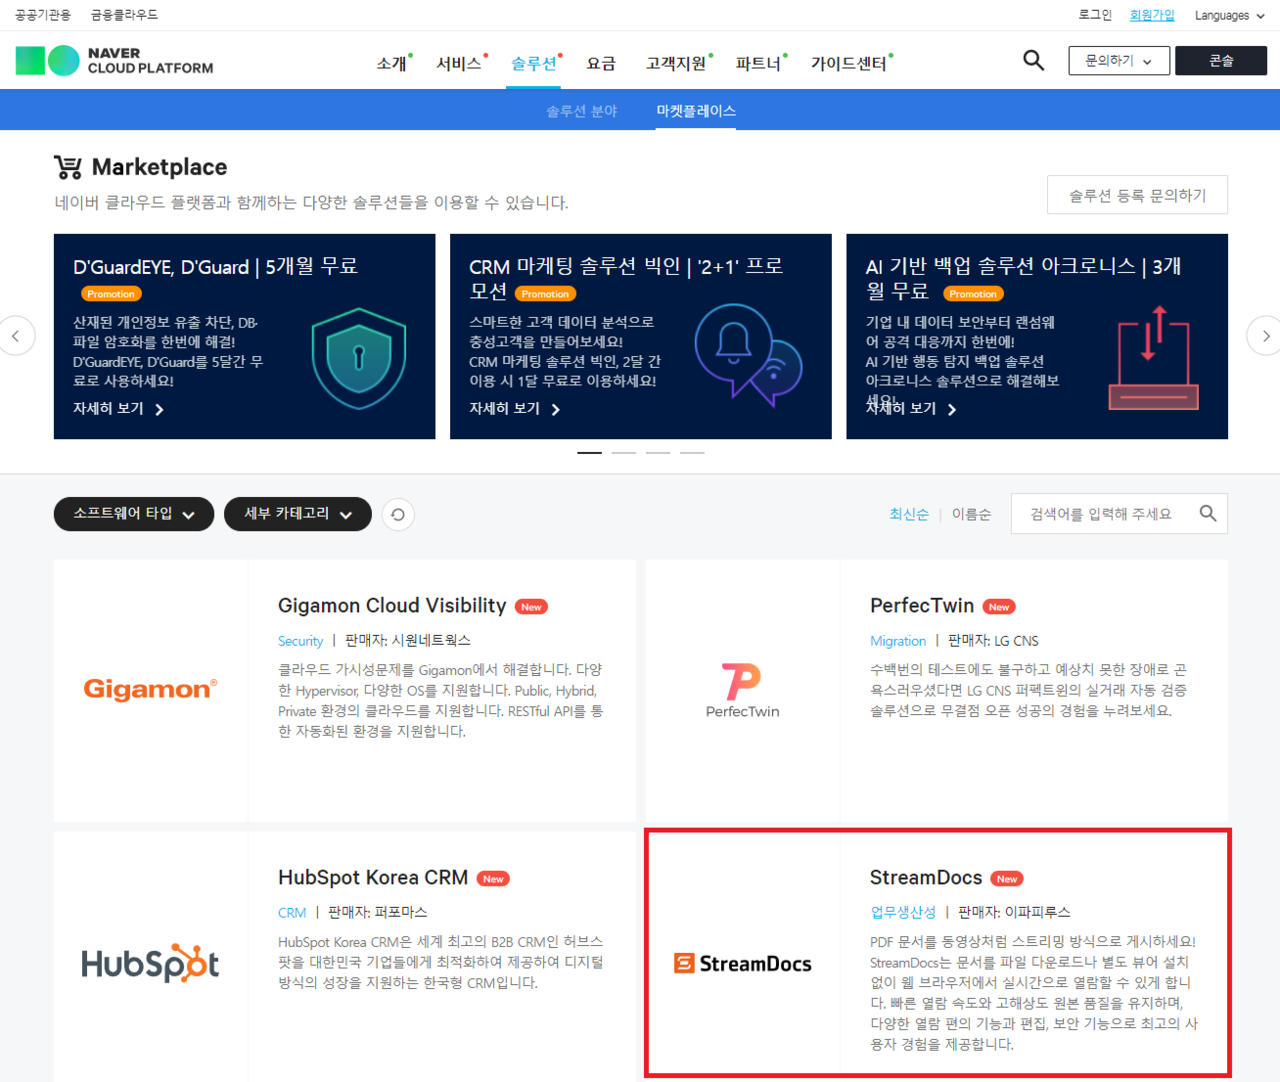Click the 콘솔 button
This screenshot has width=1280, height=1082.
(1220, 60)
